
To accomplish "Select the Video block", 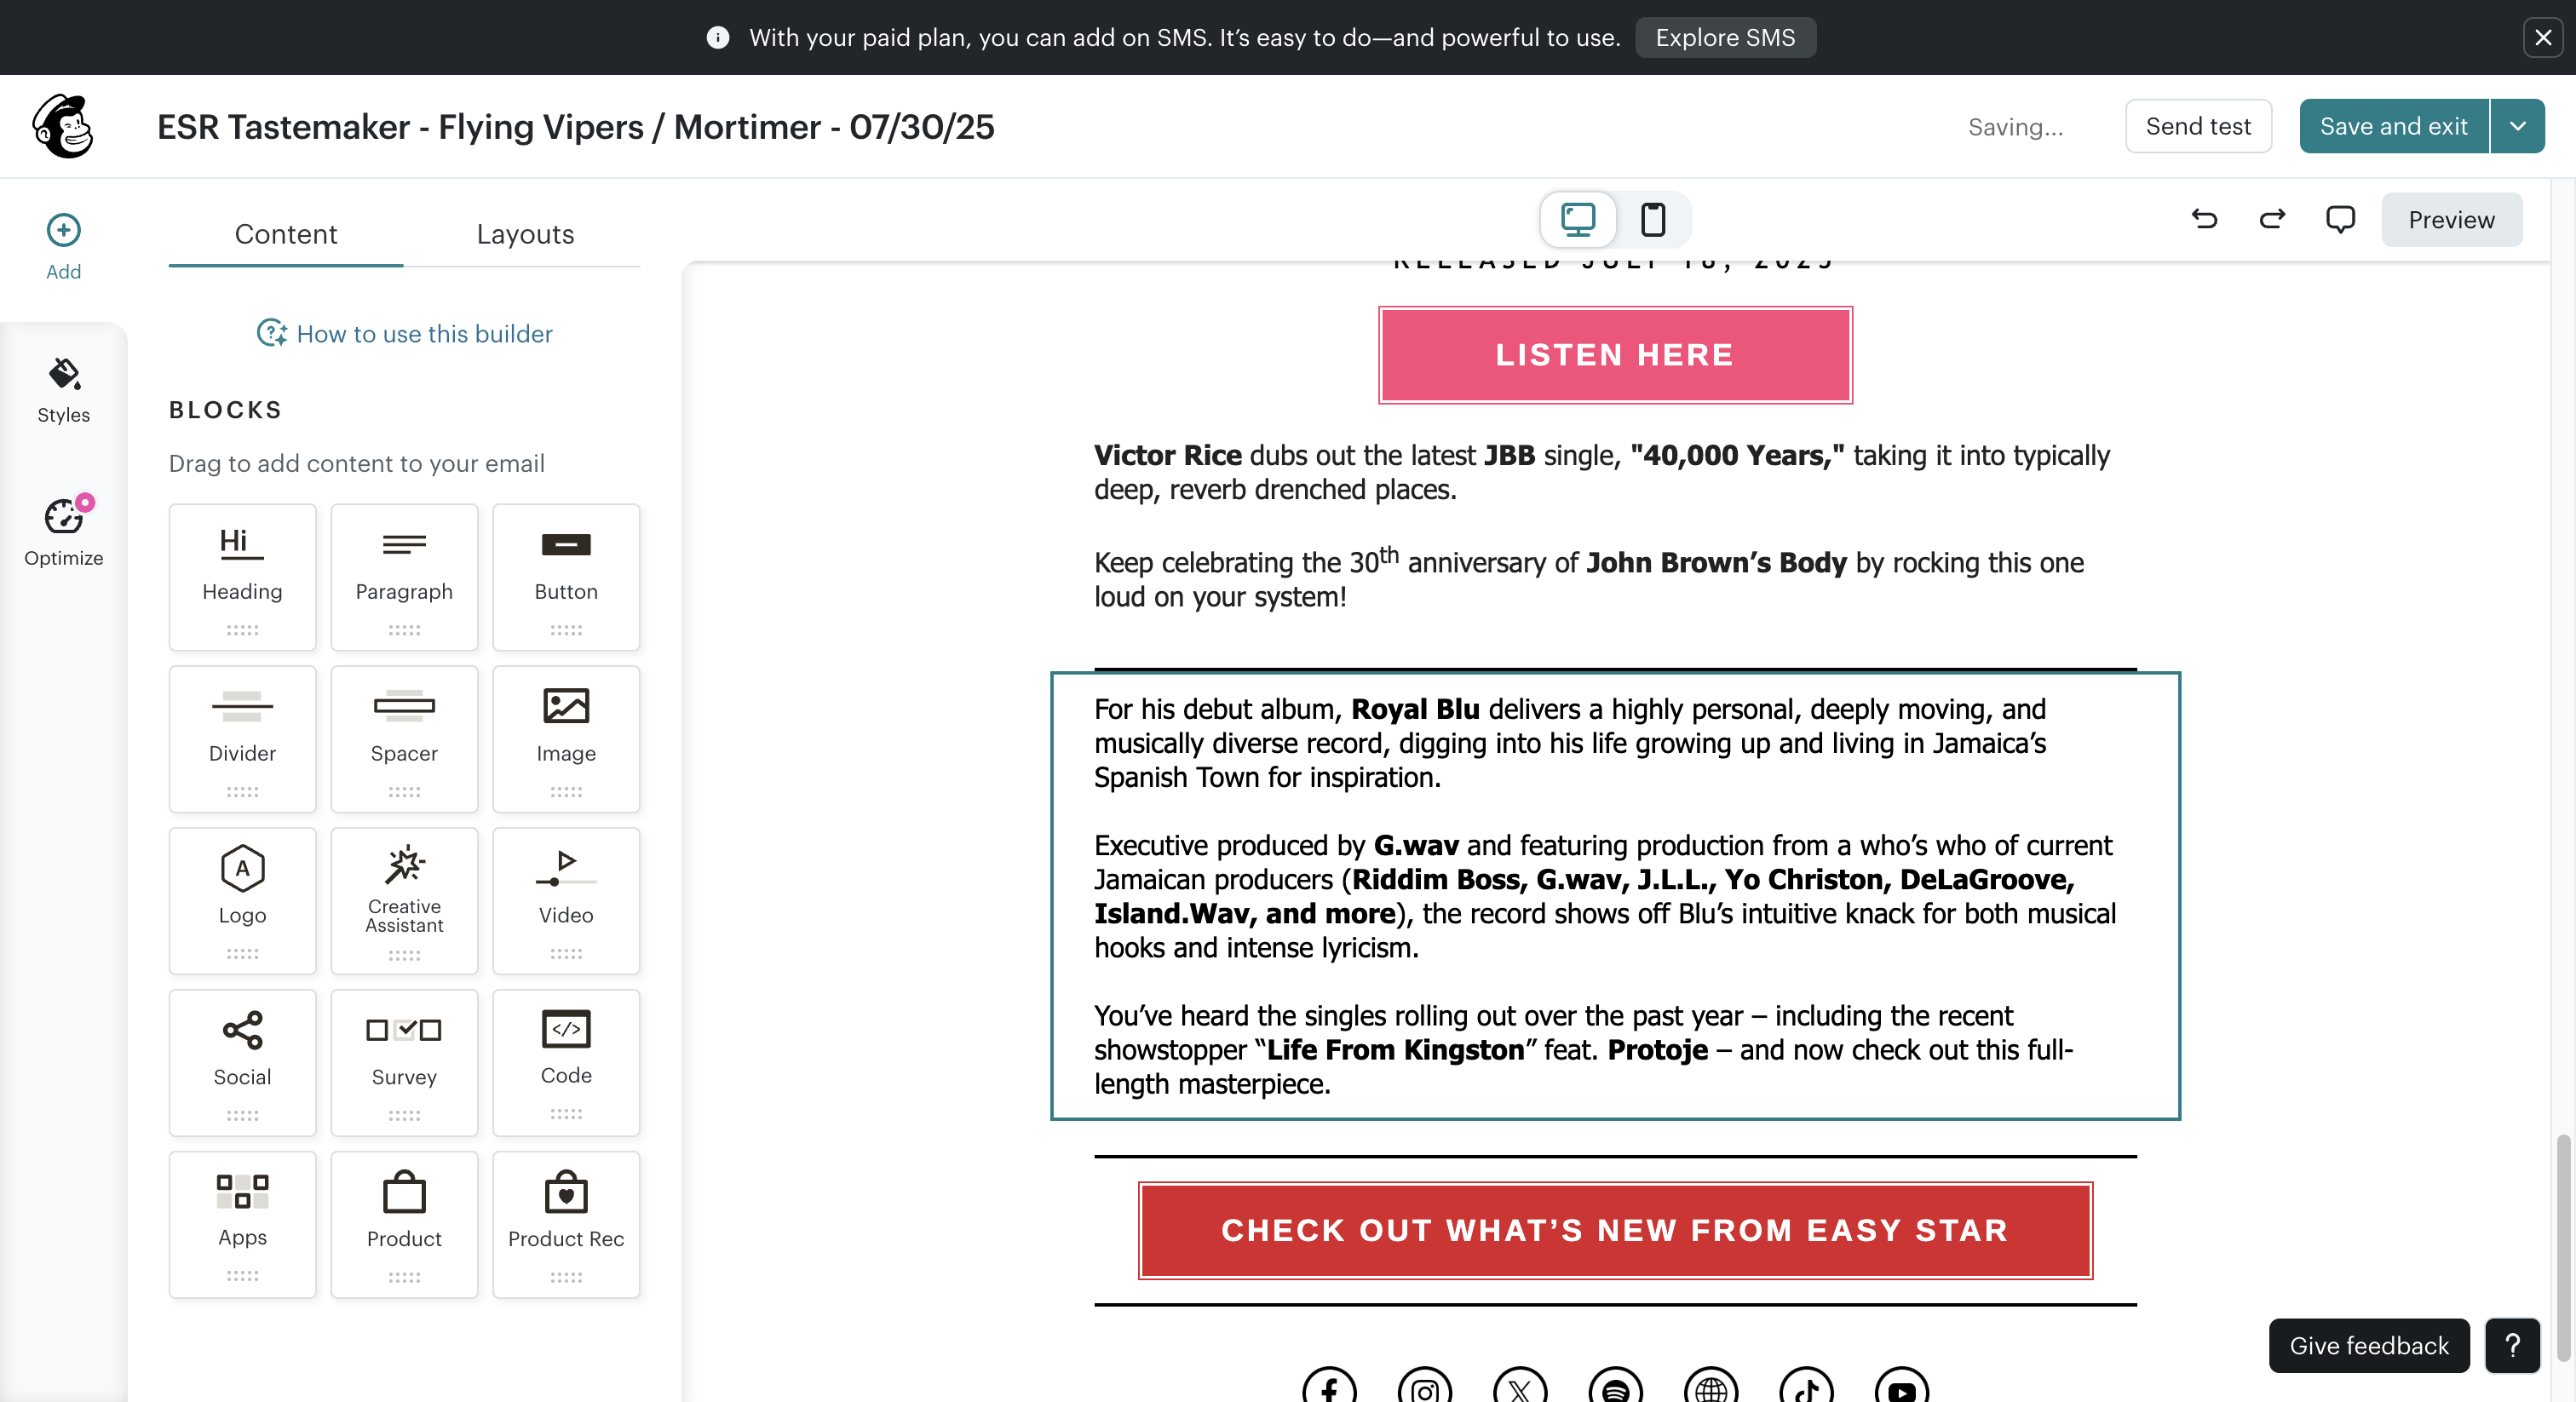I will 566,901.
